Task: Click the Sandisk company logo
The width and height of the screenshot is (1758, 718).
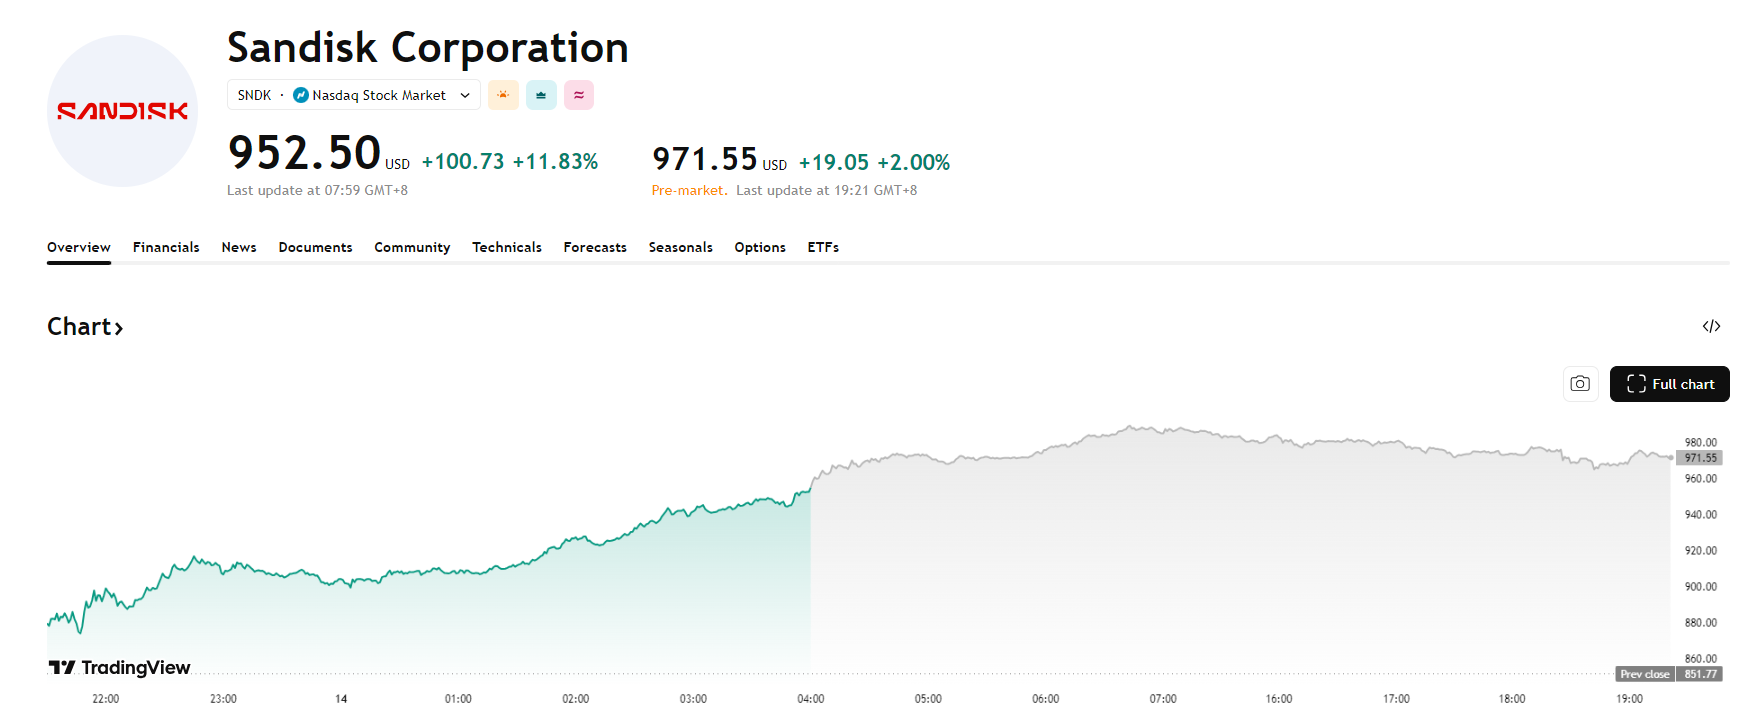Action: coord(122,111)
